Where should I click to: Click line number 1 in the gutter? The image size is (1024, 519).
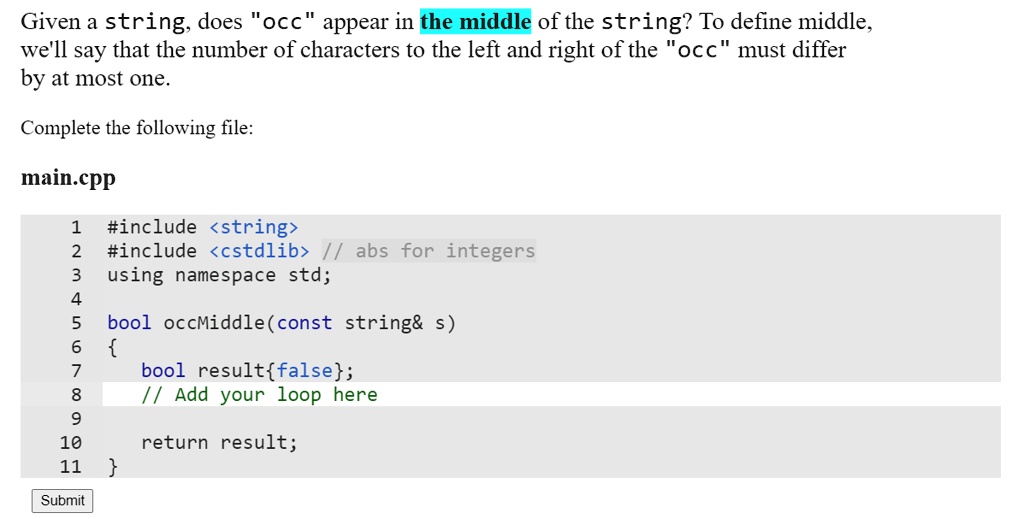[76, 227]
